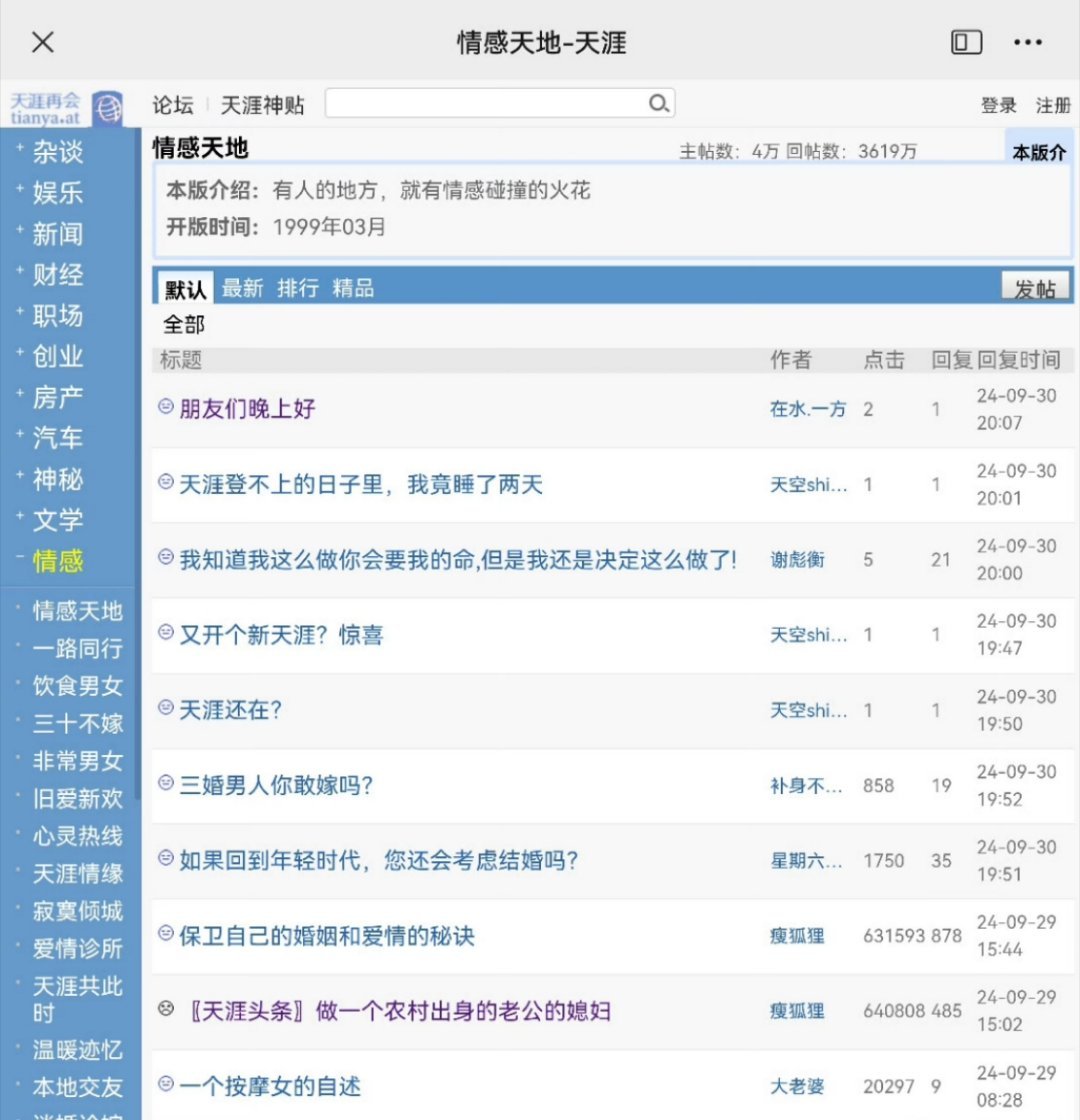This screenshot has height=1120, width=1080.
Task: Switch to the 精品 tab
Action: 353,288
